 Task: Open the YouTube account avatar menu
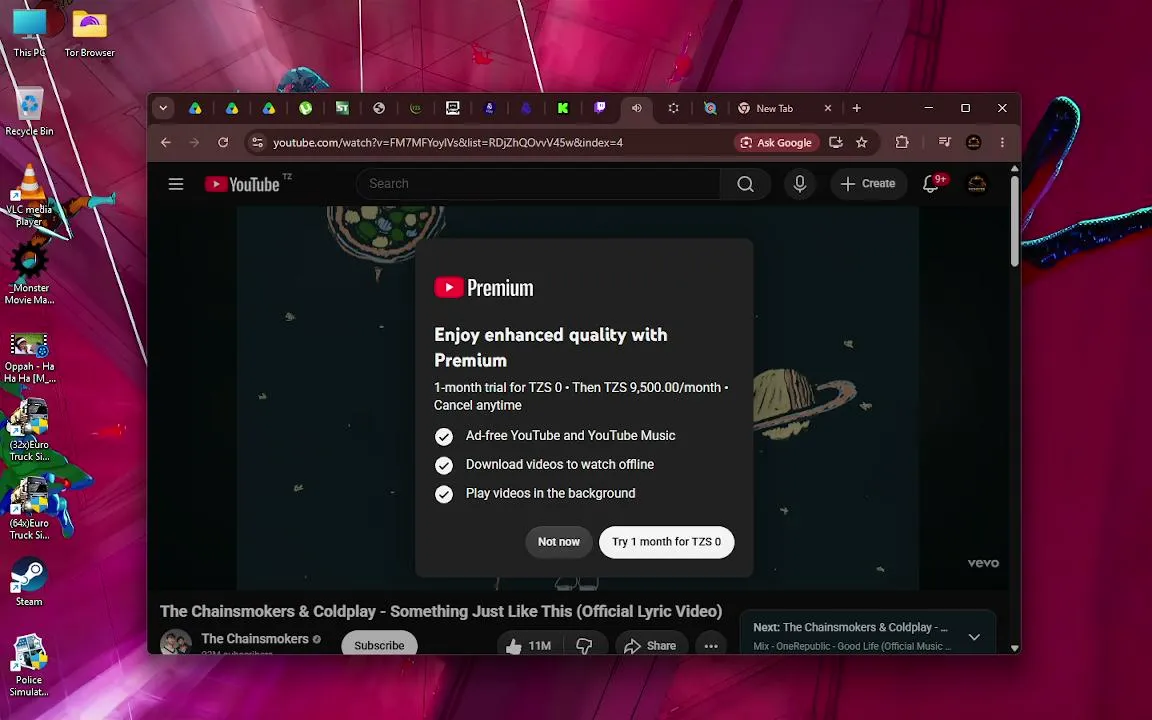click(x=976, y=184)
